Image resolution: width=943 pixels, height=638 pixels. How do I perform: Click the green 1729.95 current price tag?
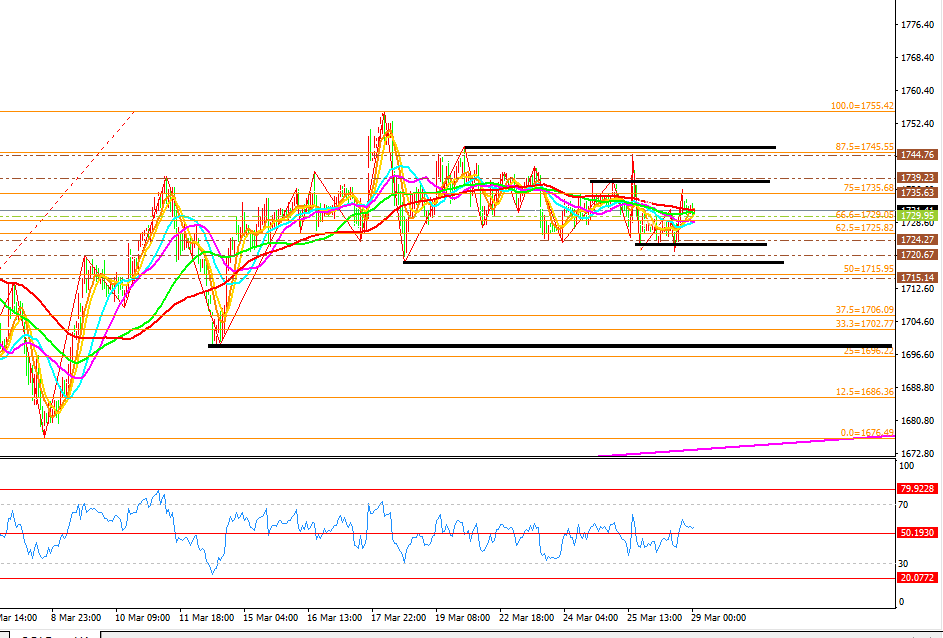(x=917, y=215)
